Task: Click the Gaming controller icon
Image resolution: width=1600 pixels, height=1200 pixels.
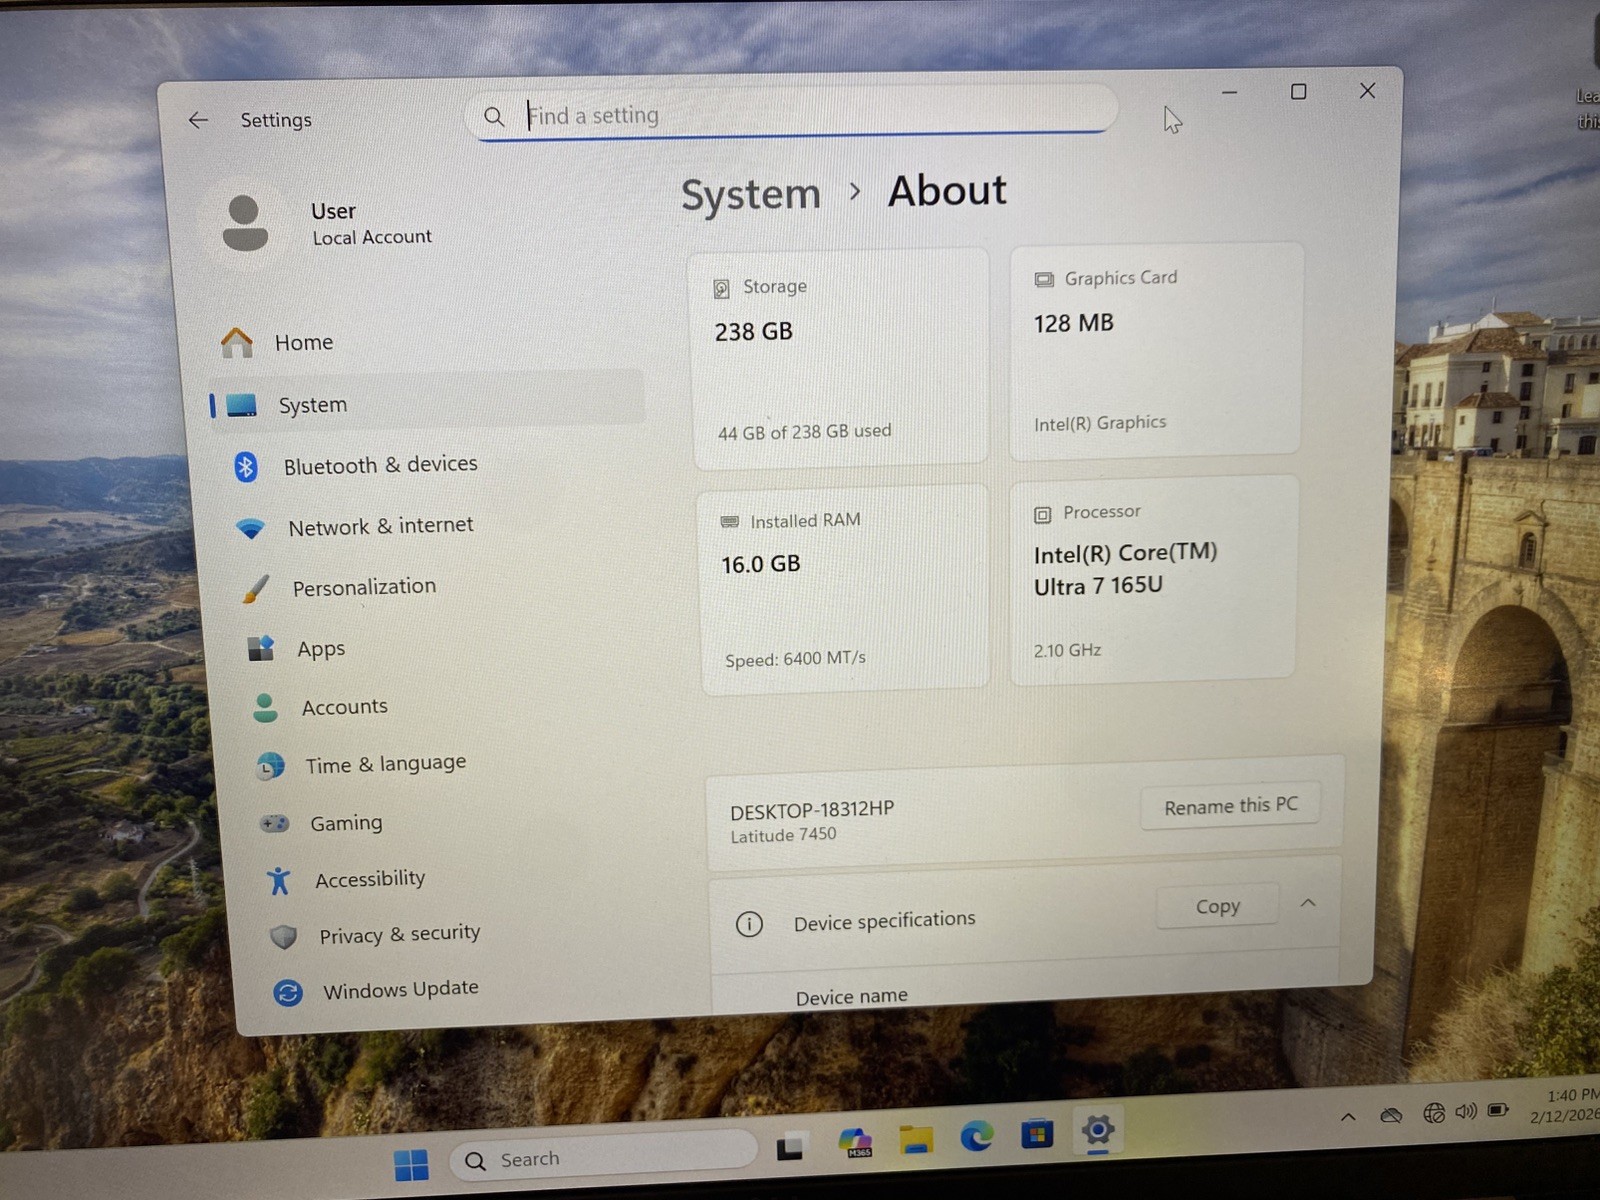Action: coord(275,824)
